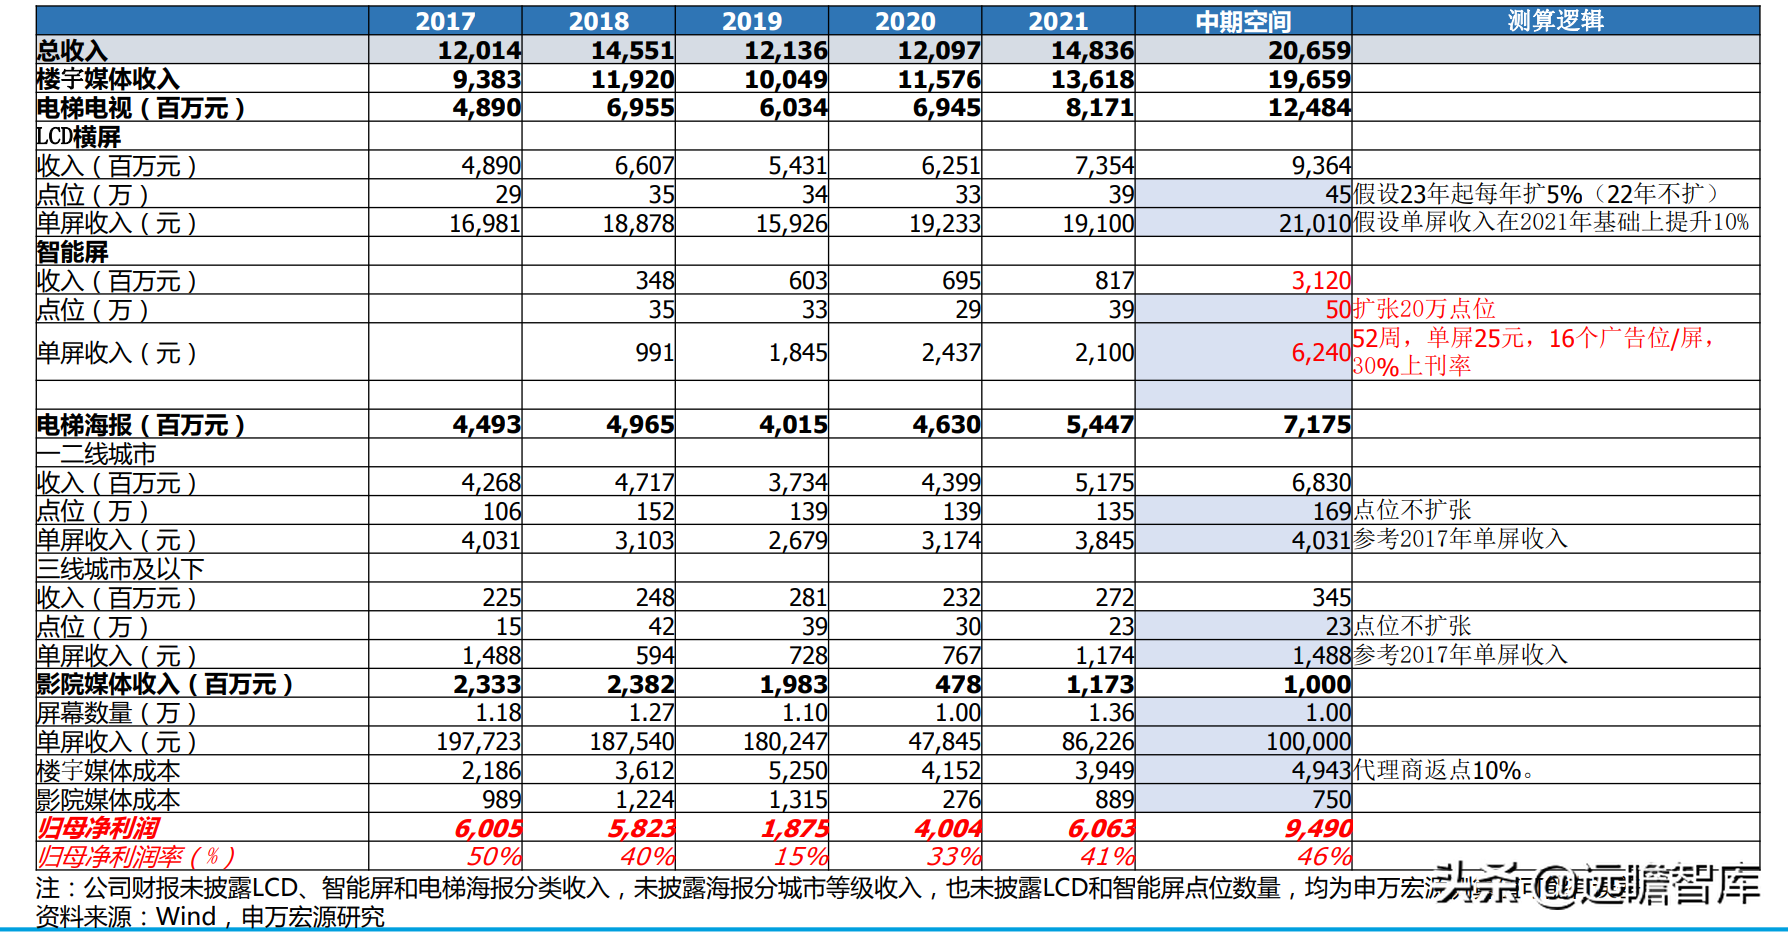Select the 归母净利润率（％）row label

136,857
